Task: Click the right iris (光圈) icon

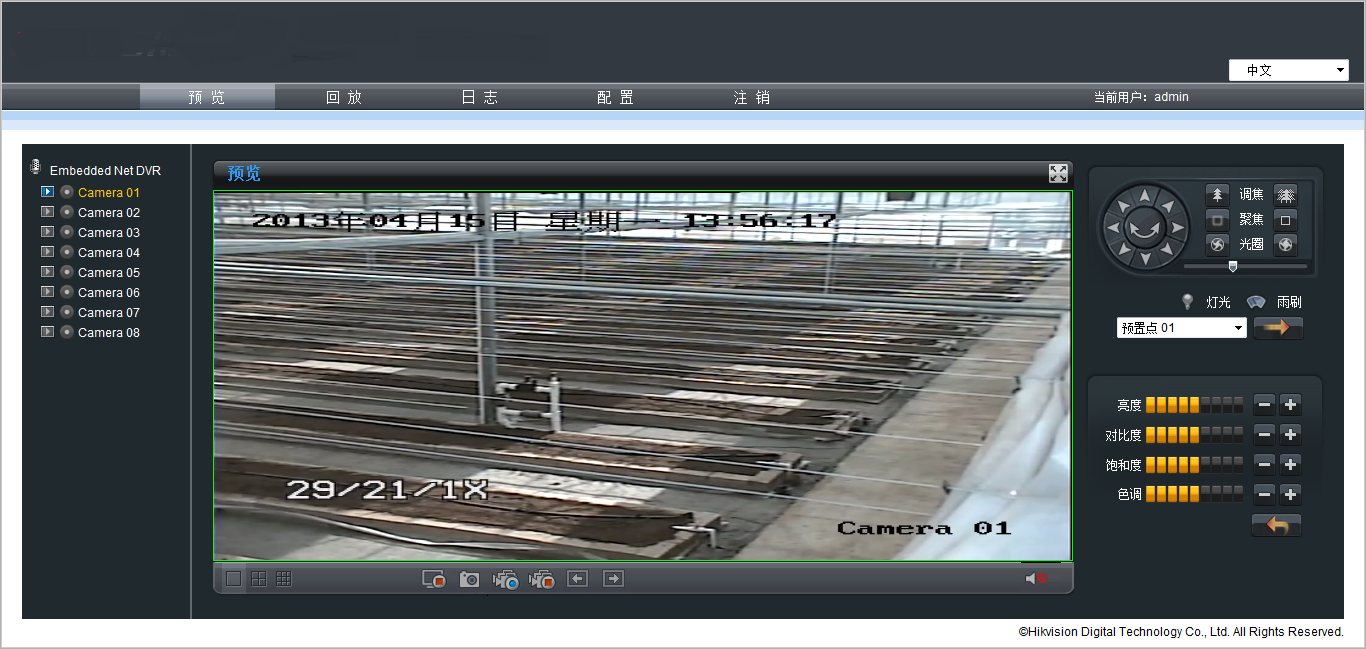Action: tap(1286, 244)
